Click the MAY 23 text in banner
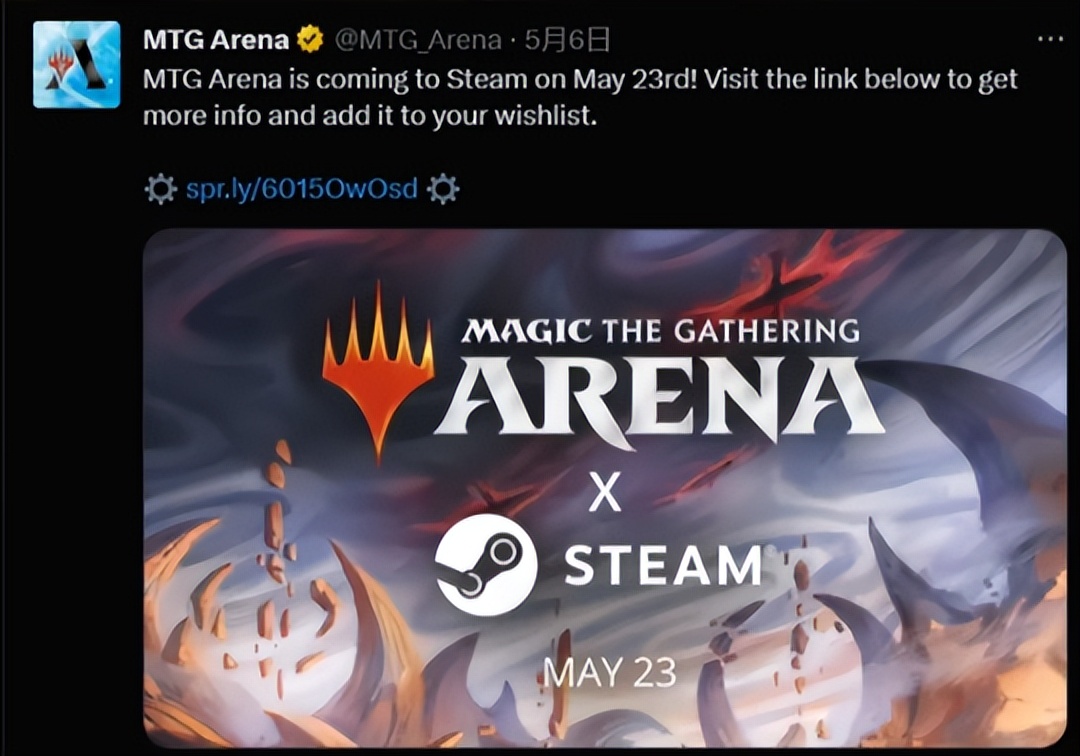The image size is (1080, 756). pyautogui.click(x=610, y=672)
